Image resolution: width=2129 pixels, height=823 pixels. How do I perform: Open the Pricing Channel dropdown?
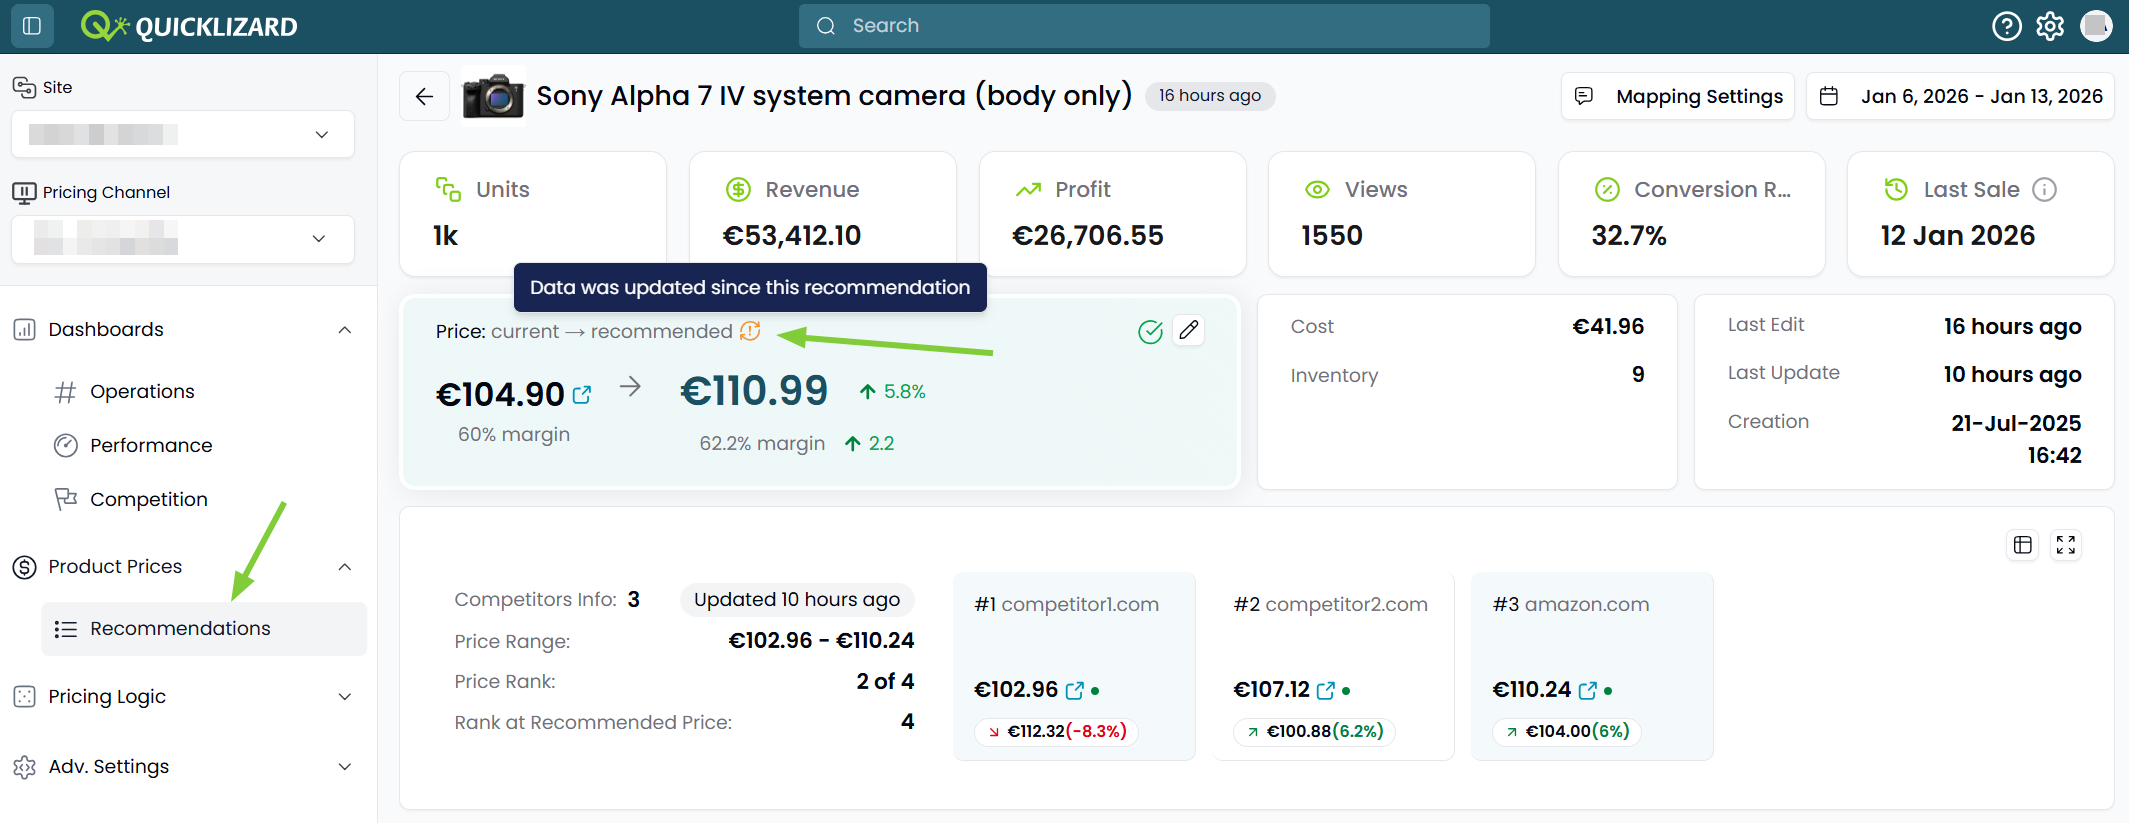183,239
